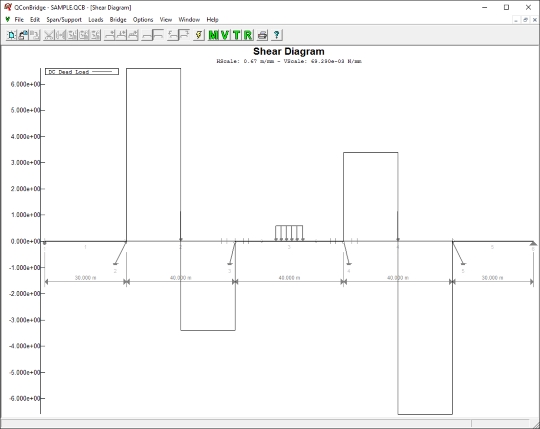Open the Bridge menu

(x=118, y=20)
